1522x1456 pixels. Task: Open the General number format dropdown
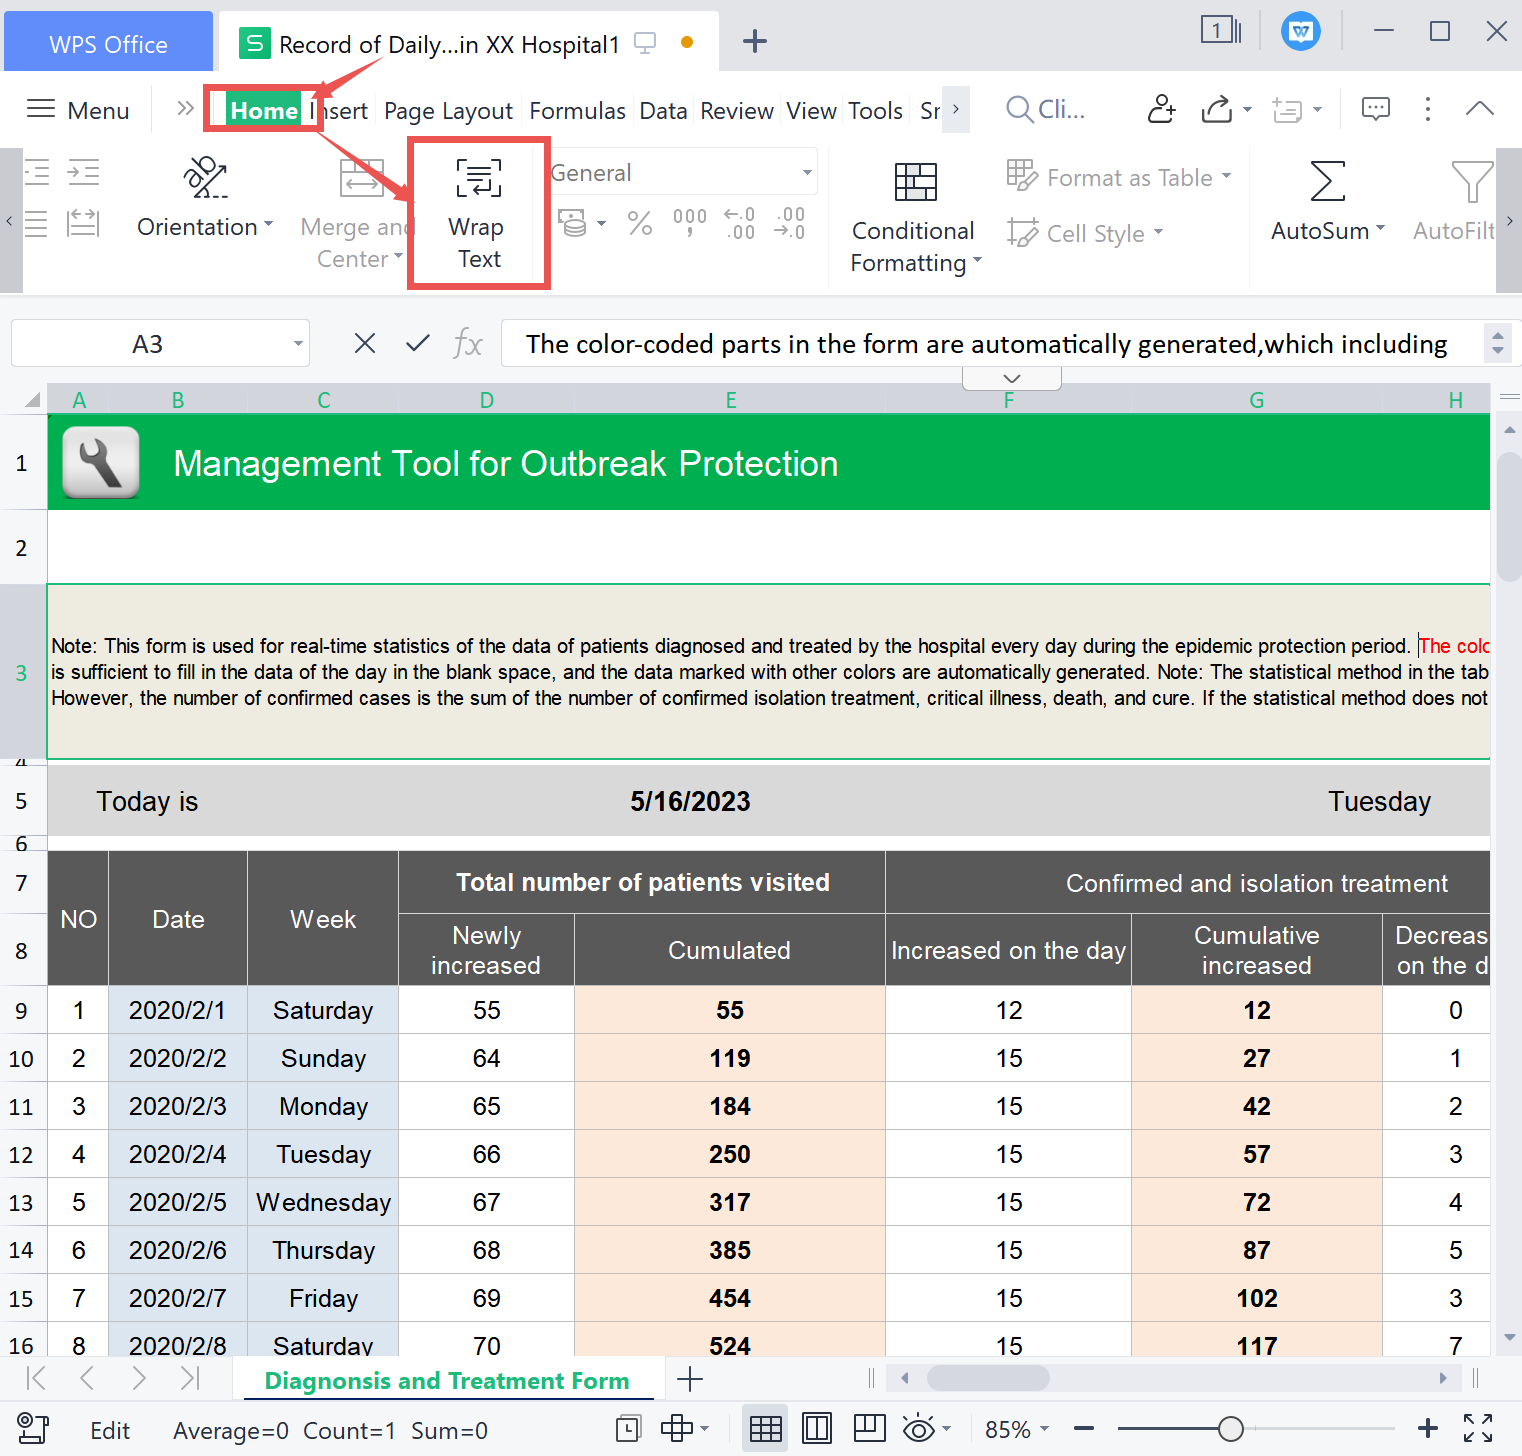[x=805, y=171]
